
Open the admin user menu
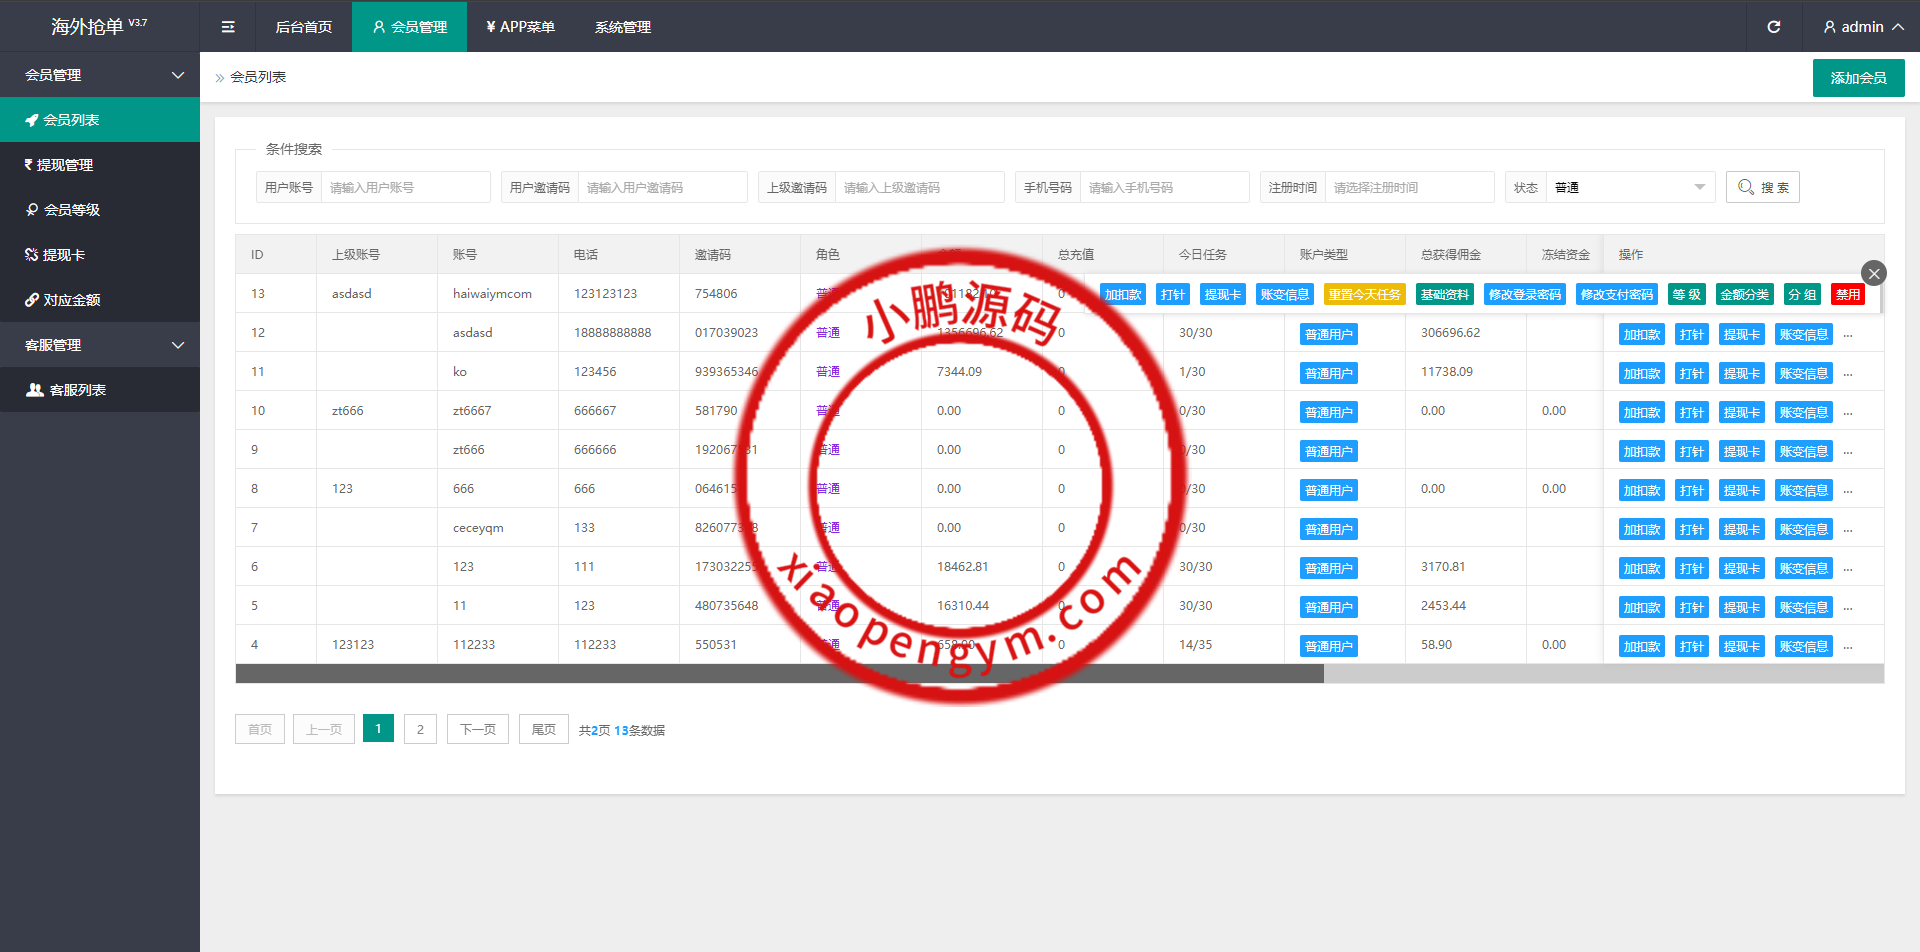1862,27
